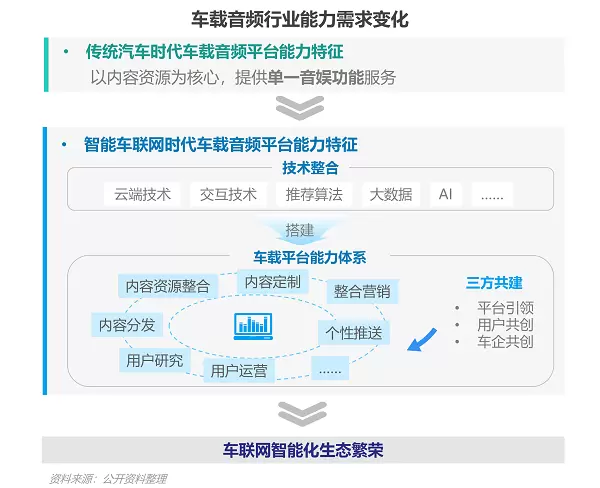Click the 三方共建 heading
The height and width of the screenshot is (488, 600).
pyautogui.click(x=493, y=283)
